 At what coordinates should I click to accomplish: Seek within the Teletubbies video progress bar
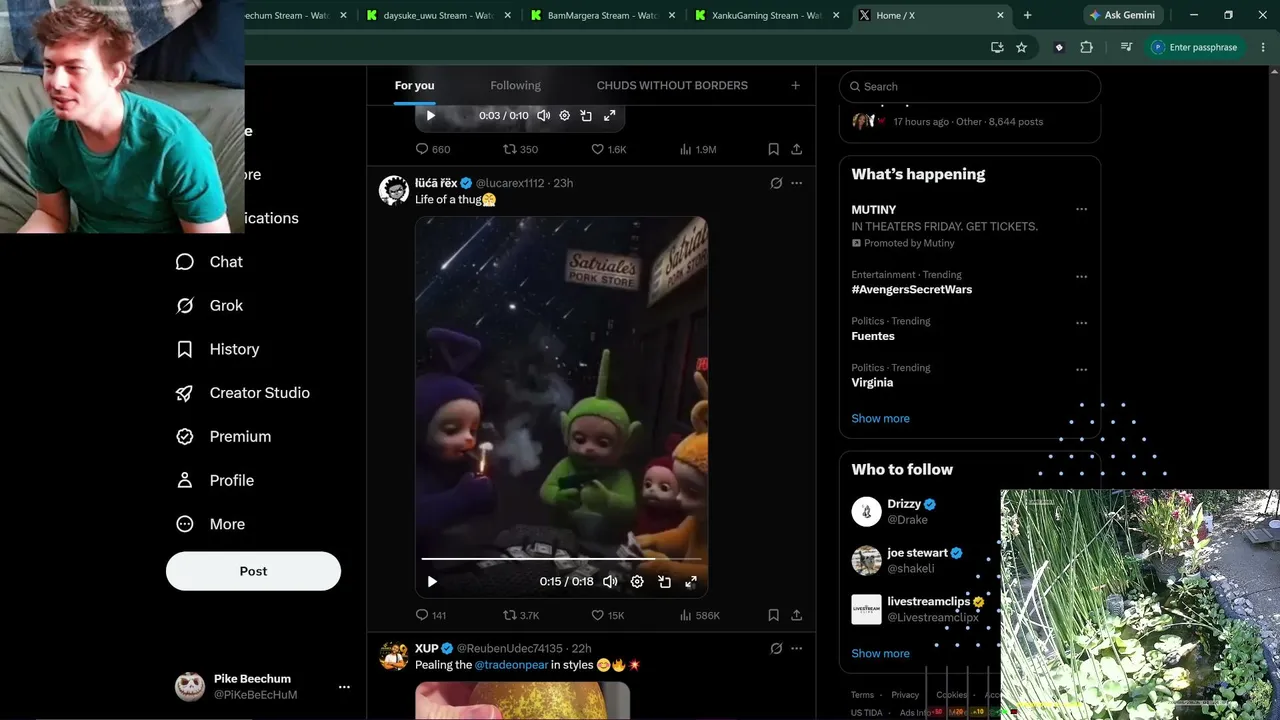[561, 559]
